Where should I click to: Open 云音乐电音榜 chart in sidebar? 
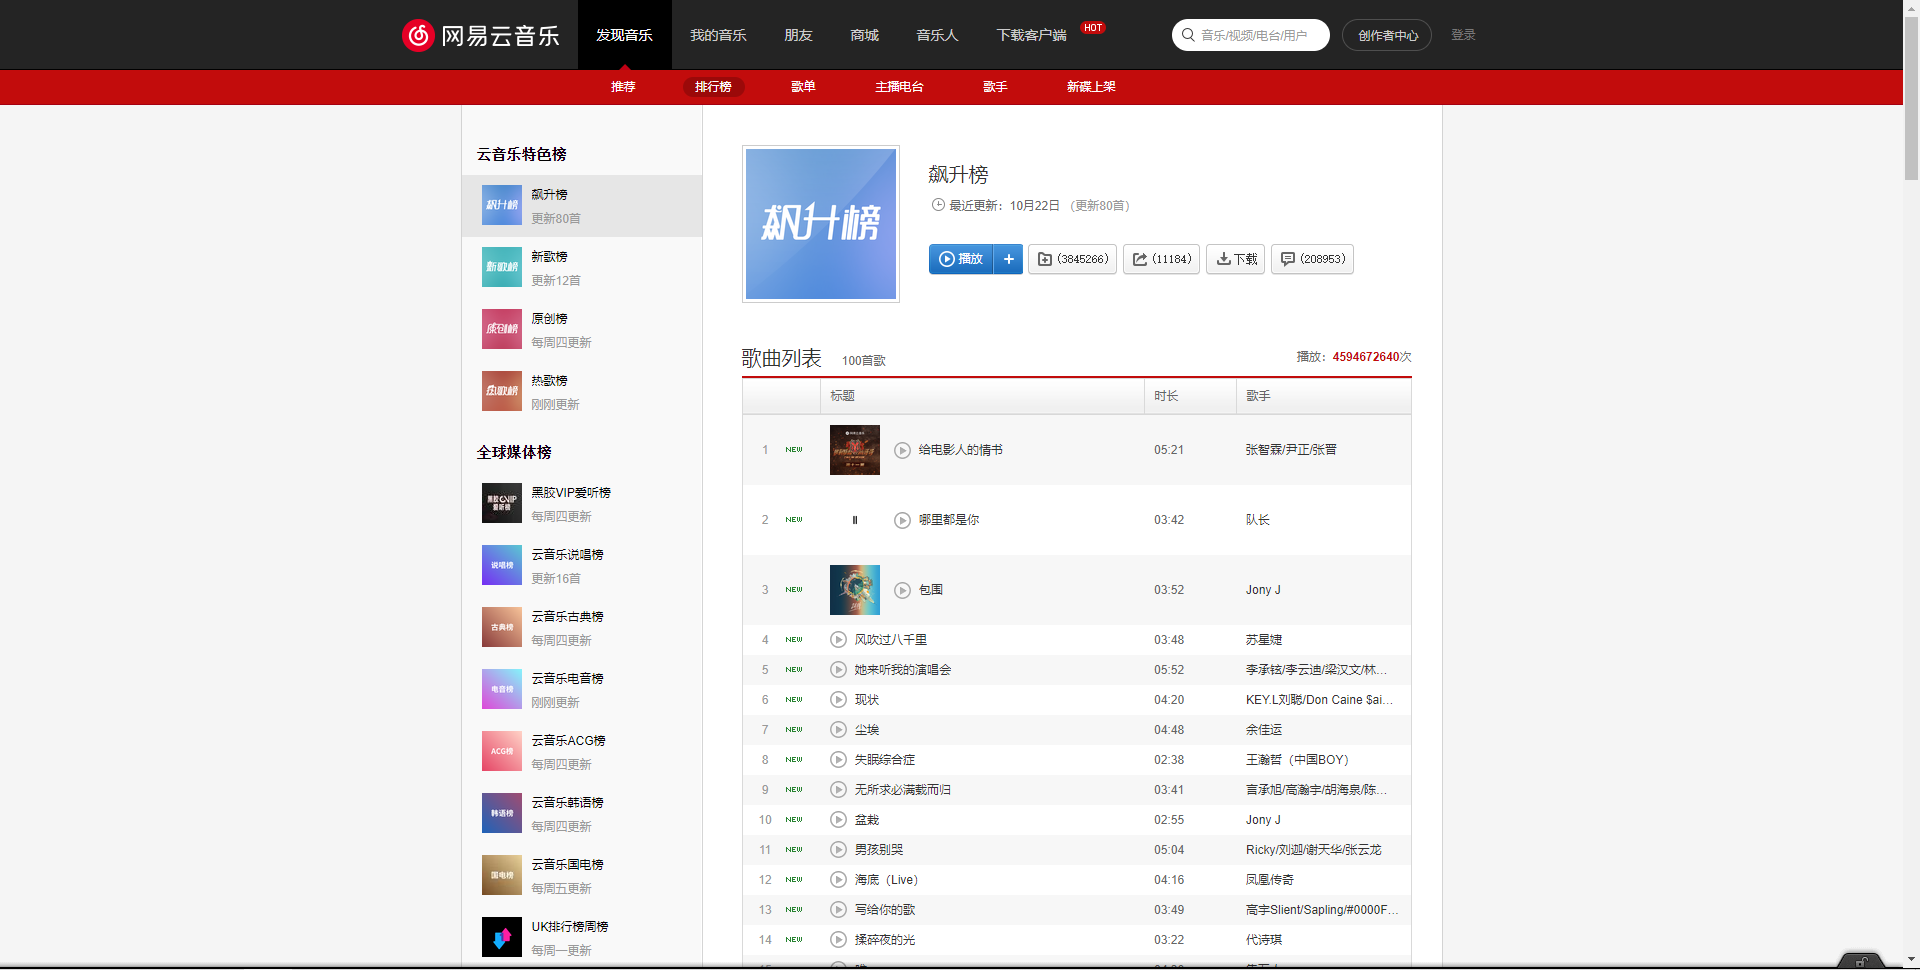coord(582,690)
